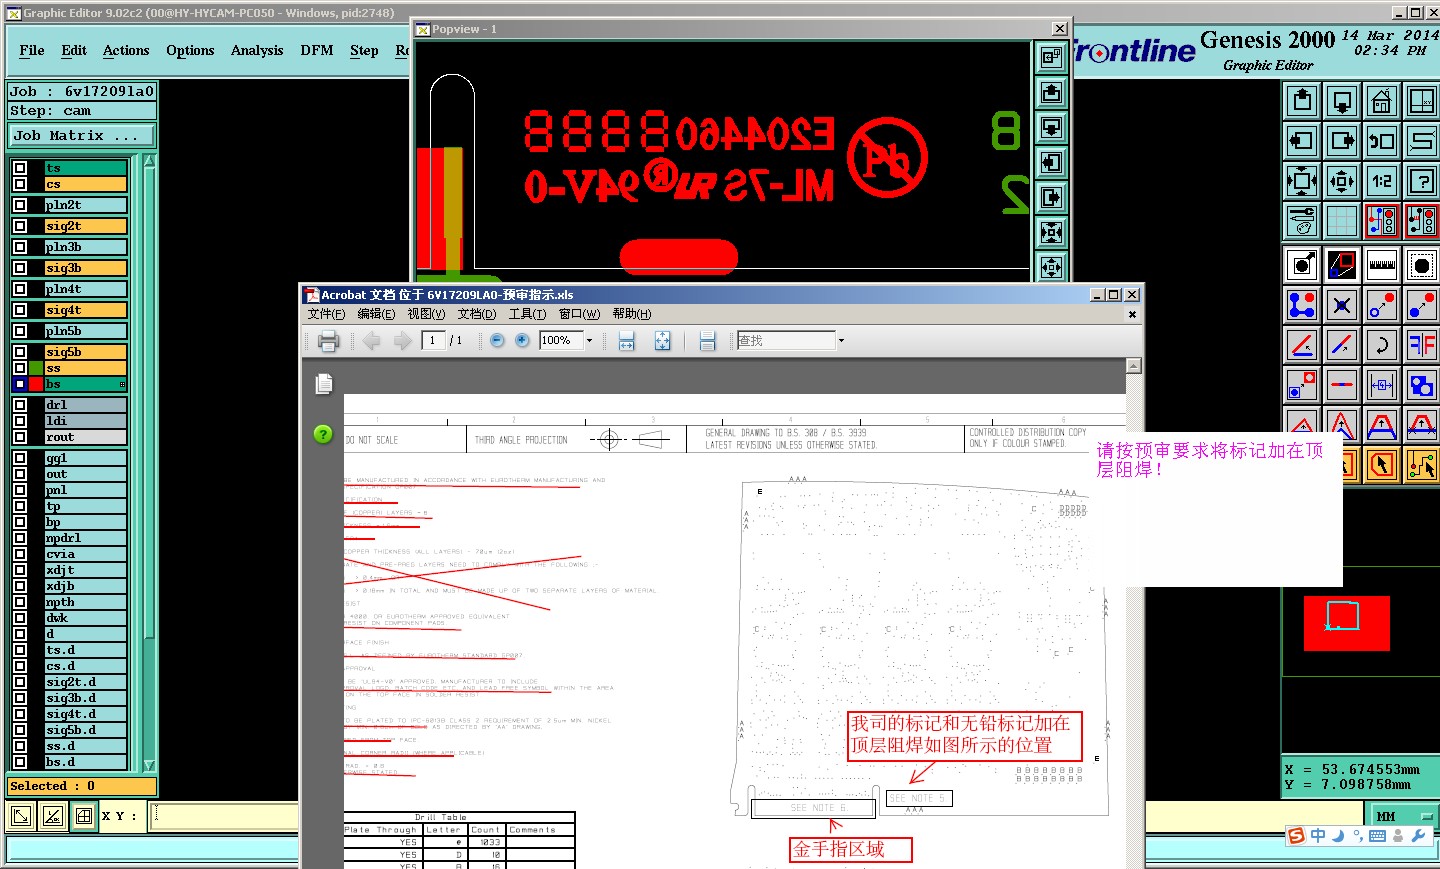This screenshot has width=1440, height=869.
Task: Click the overlapping blue shapes icon
Action: pos(1421,385)
